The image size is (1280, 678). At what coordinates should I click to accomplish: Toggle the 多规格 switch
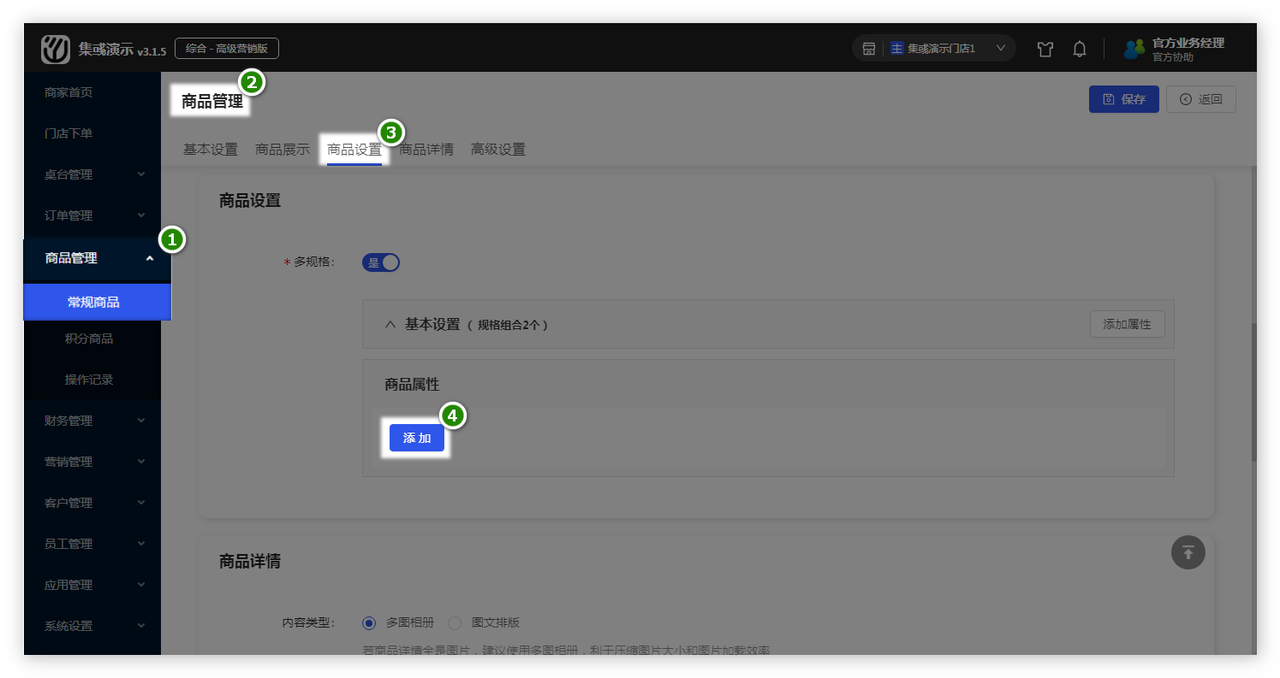[381, 262]
